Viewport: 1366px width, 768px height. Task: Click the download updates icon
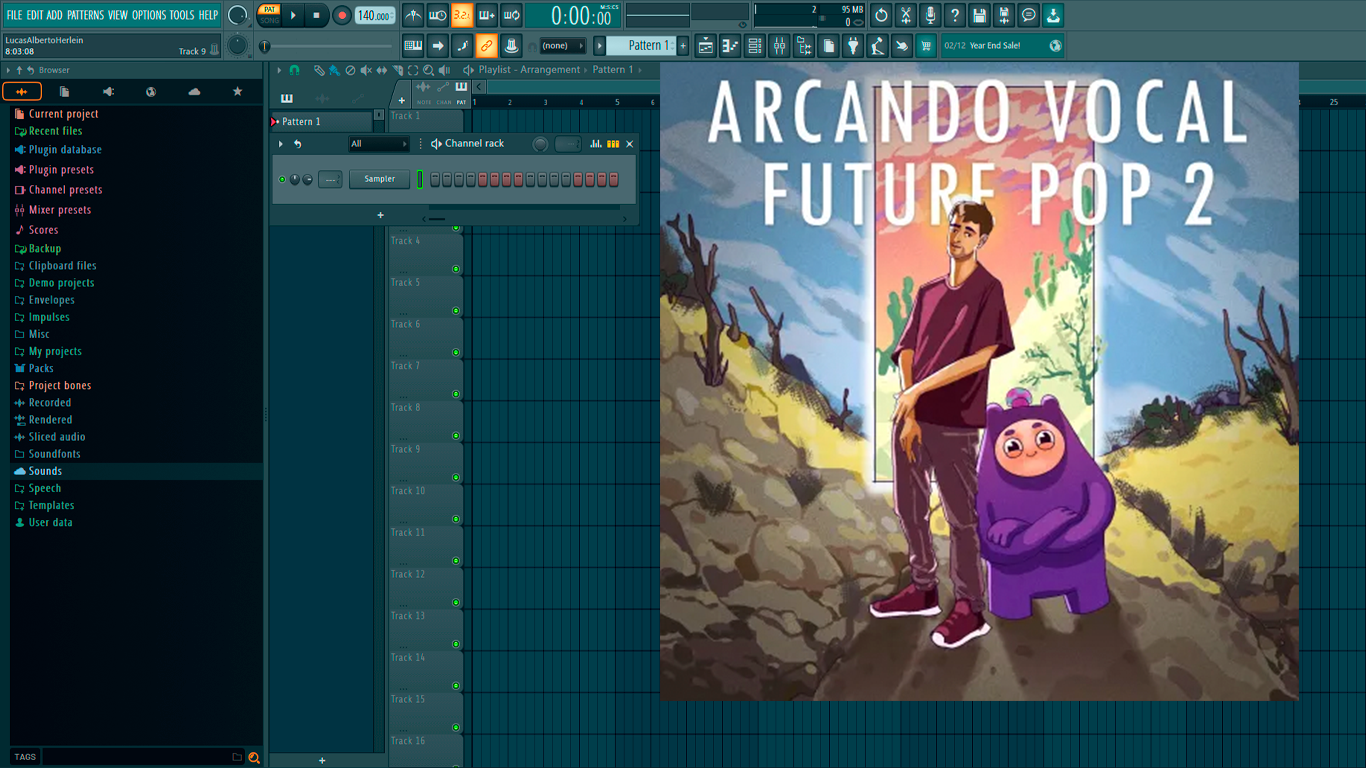(1053, 15)
